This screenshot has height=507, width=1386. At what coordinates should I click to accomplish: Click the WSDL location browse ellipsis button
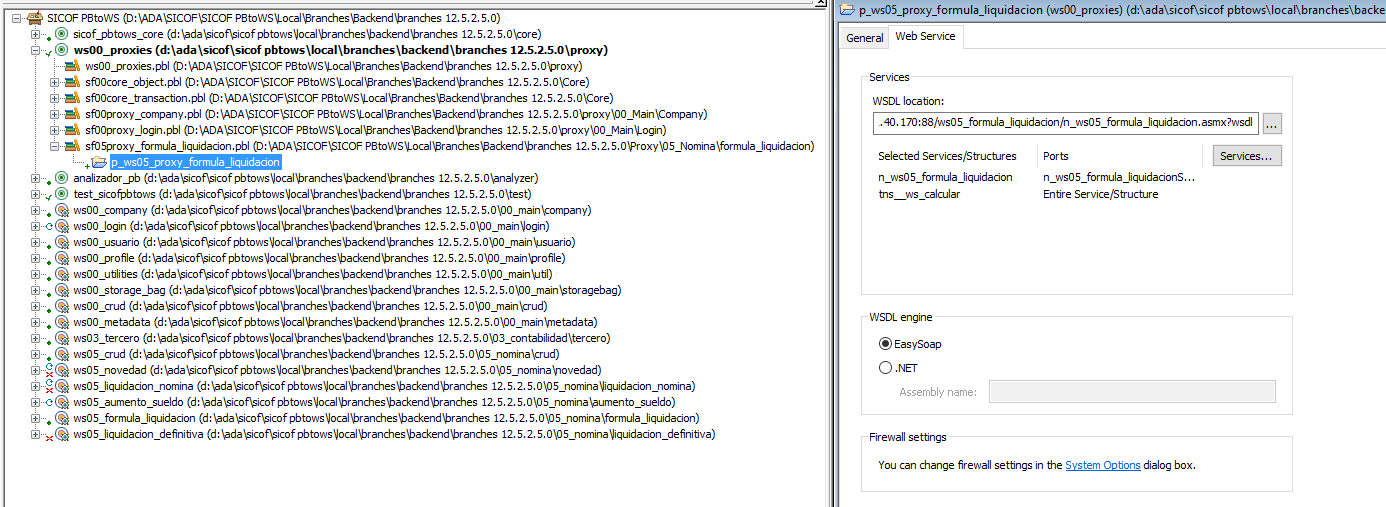(x=1271, y=124)
